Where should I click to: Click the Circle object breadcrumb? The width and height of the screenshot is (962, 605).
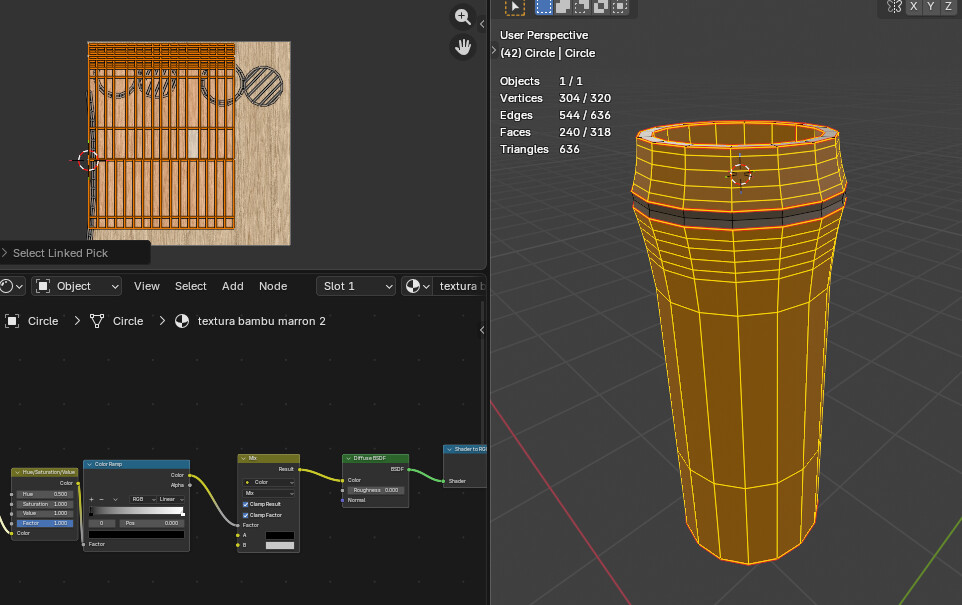point(43,321)
